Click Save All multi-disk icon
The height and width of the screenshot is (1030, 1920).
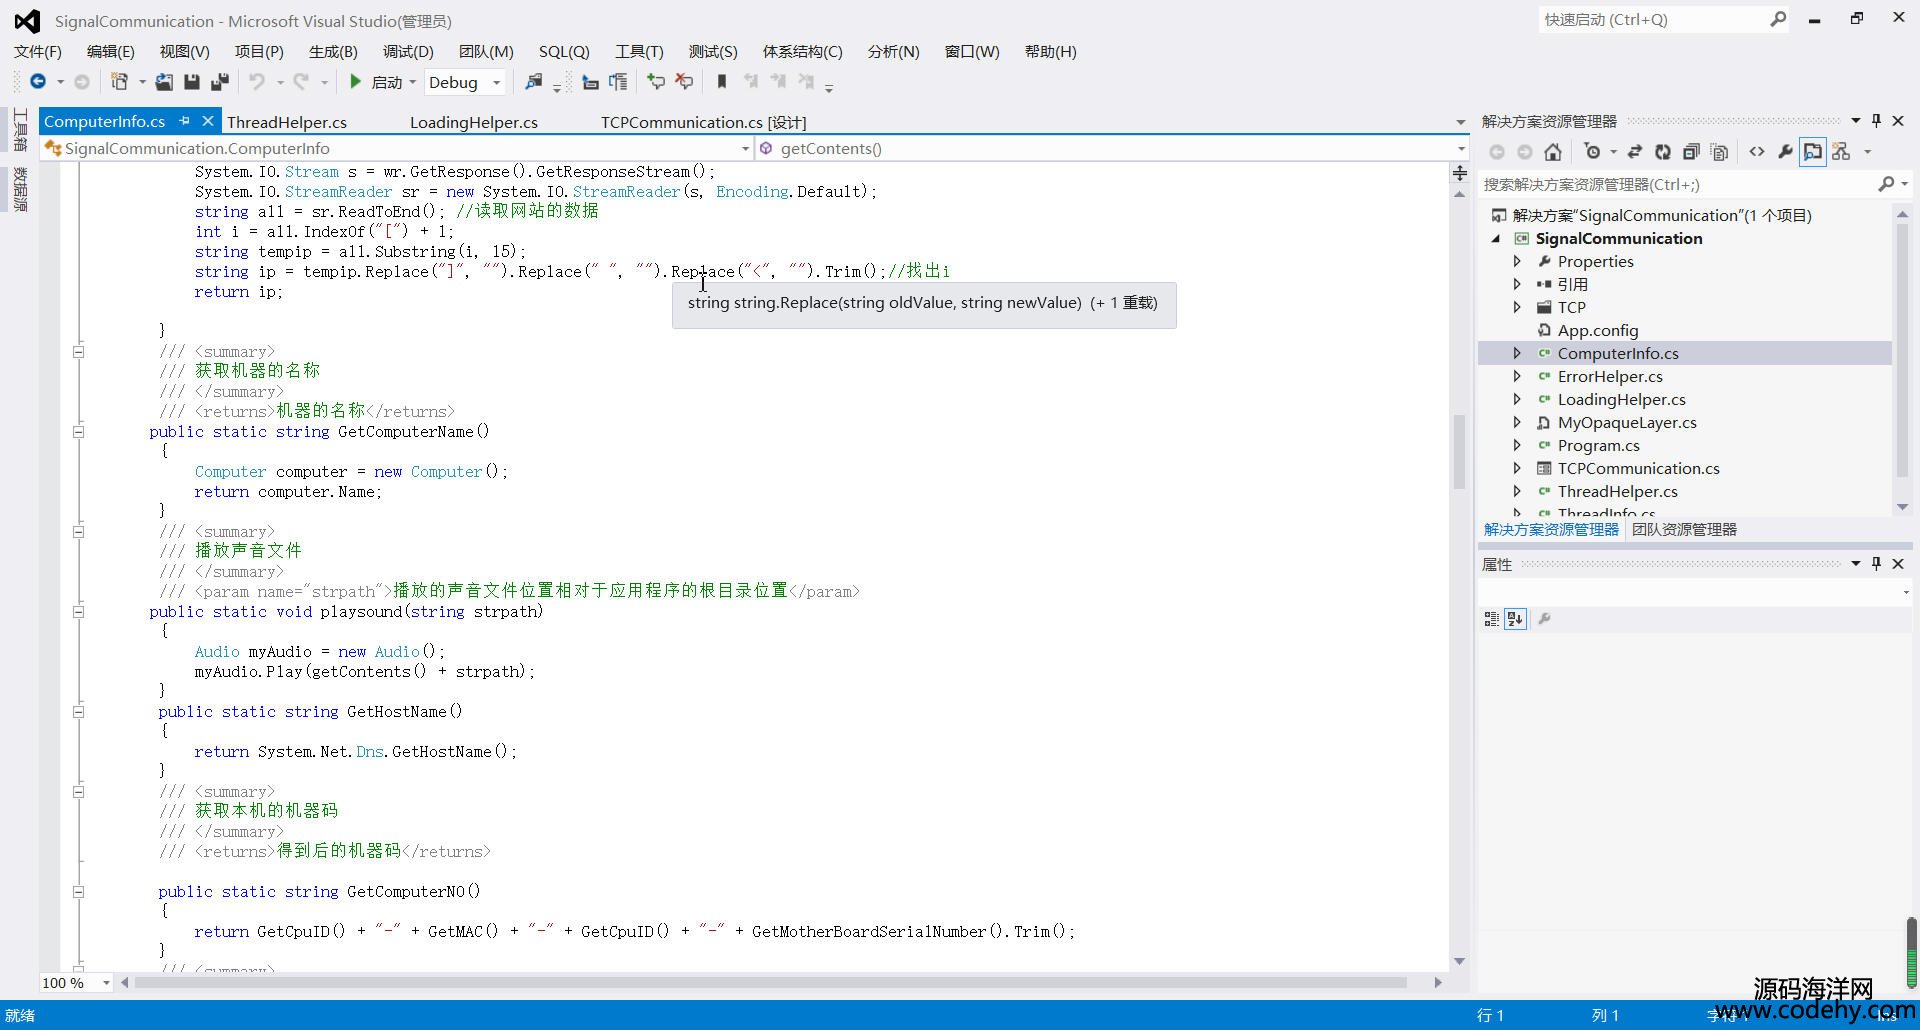coord(220,82)
